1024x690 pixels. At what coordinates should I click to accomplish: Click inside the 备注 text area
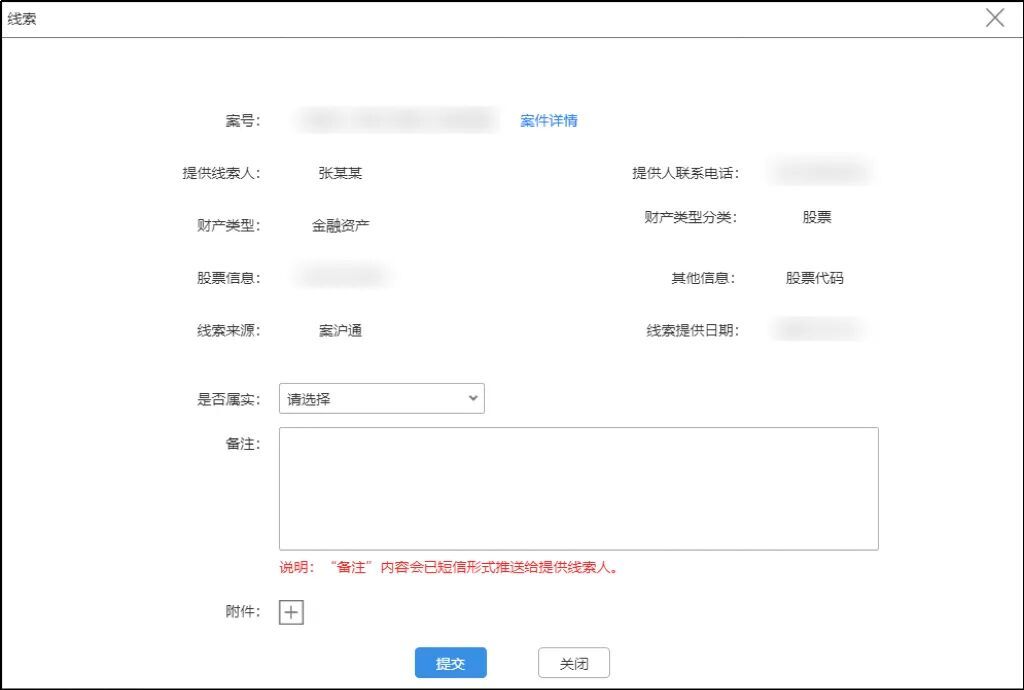pyautogui.click(x=578, y=489)
